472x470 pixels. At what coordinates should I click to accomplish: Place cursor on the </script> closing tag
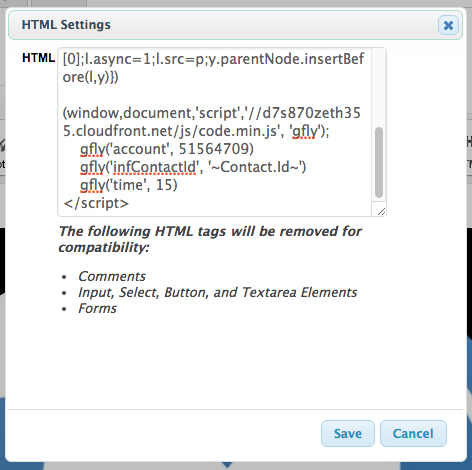click(96, 203)
